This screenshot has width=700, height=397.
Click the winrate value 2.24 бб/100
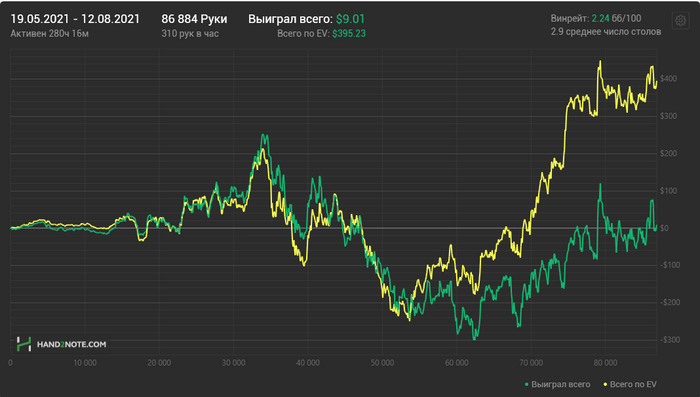[616, 18]
